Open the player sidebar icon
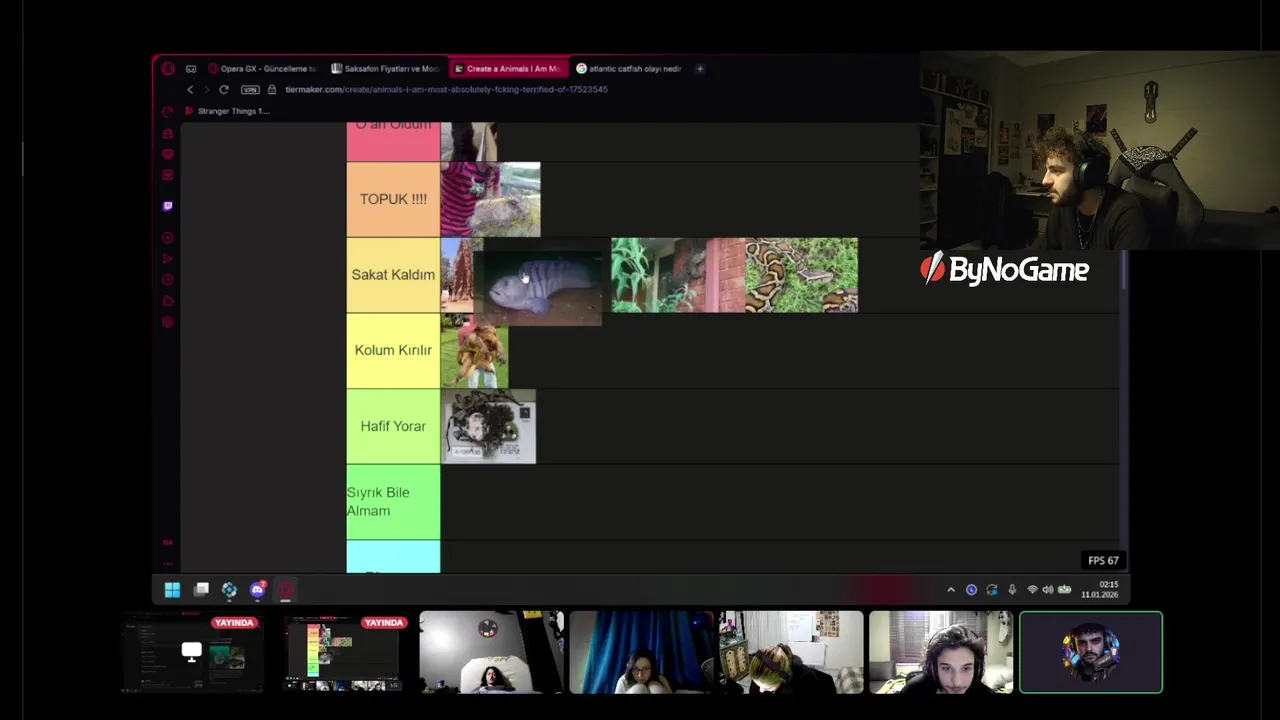The width and height of the screenshot is (1280, 720). coord(167,238)
